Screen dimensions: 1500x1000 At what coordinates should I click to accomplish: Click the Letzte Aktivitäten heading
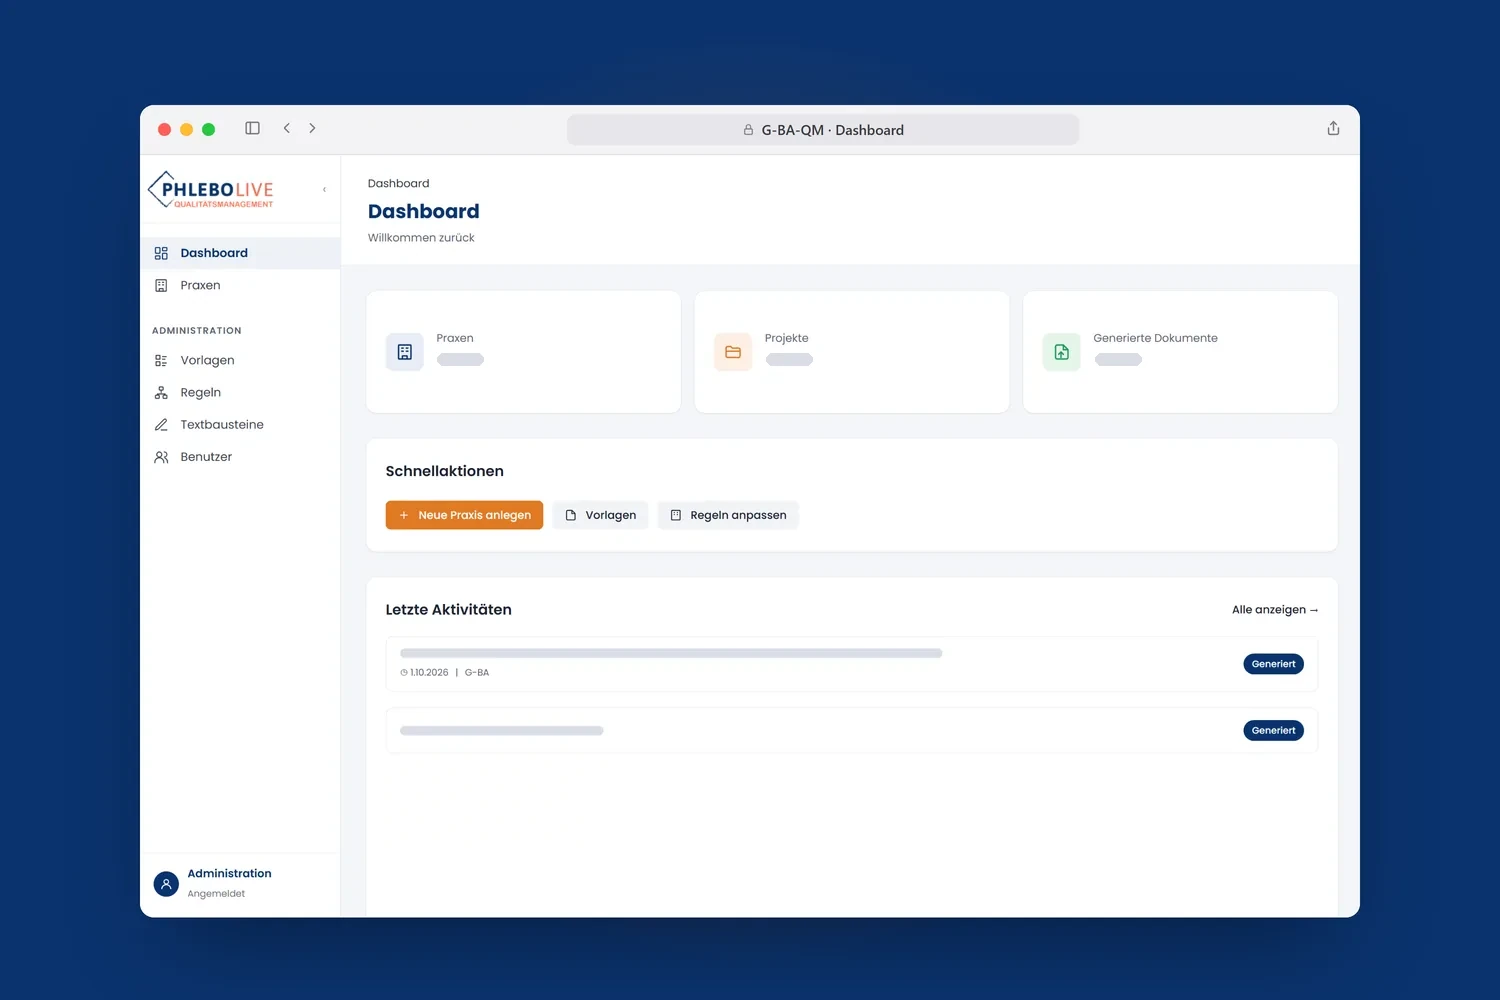[x=449, y=609]
